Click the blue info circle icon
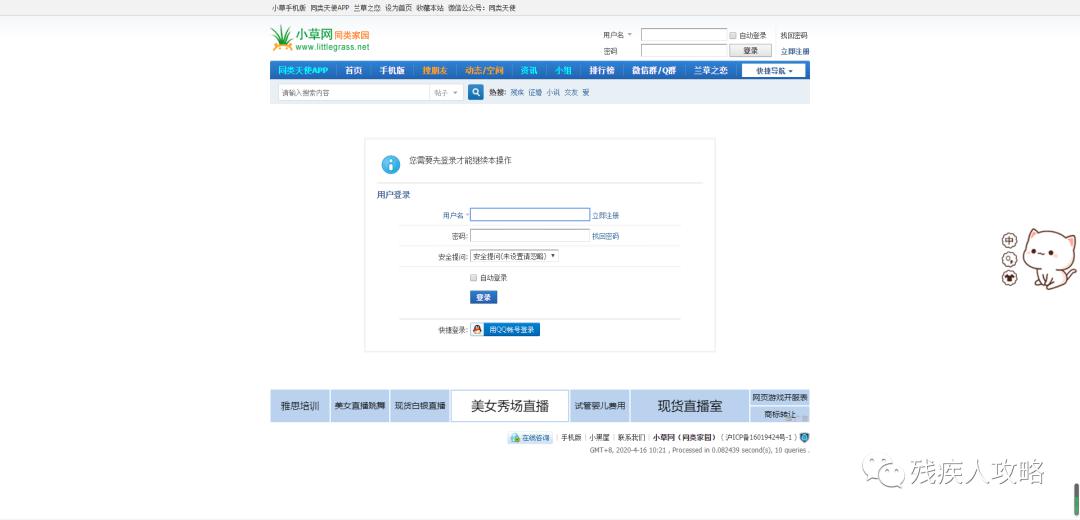The image size is (1080, 520). (x=391, y=164)
